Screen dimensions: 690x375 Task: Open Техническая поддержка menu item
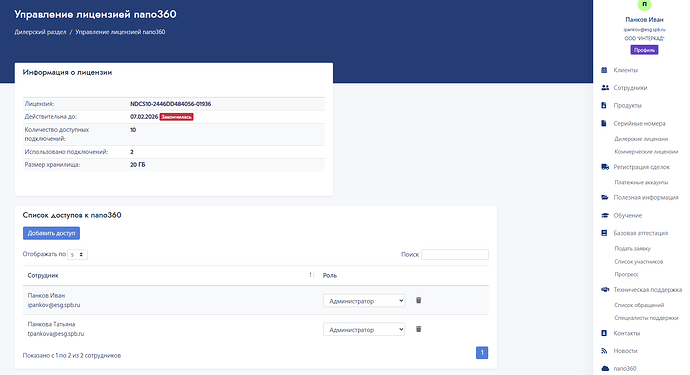pyautogui.click(x=648, y=289)
